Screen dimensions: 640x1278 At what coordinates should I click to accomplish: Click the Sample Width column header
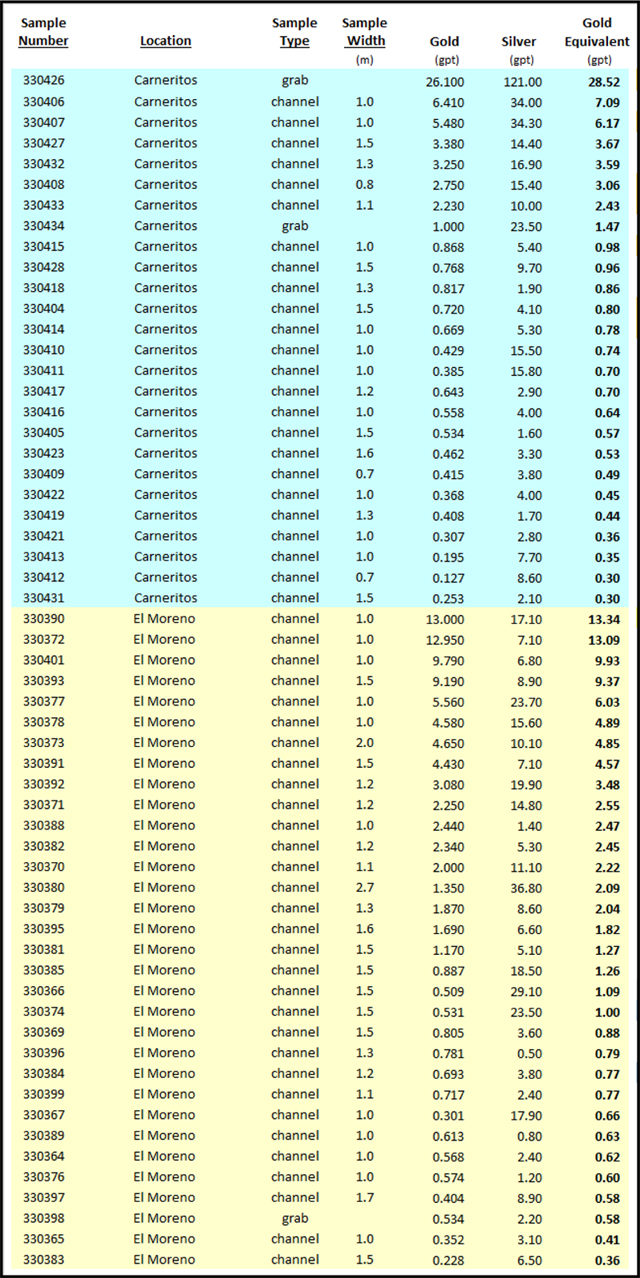coord(365,32)
